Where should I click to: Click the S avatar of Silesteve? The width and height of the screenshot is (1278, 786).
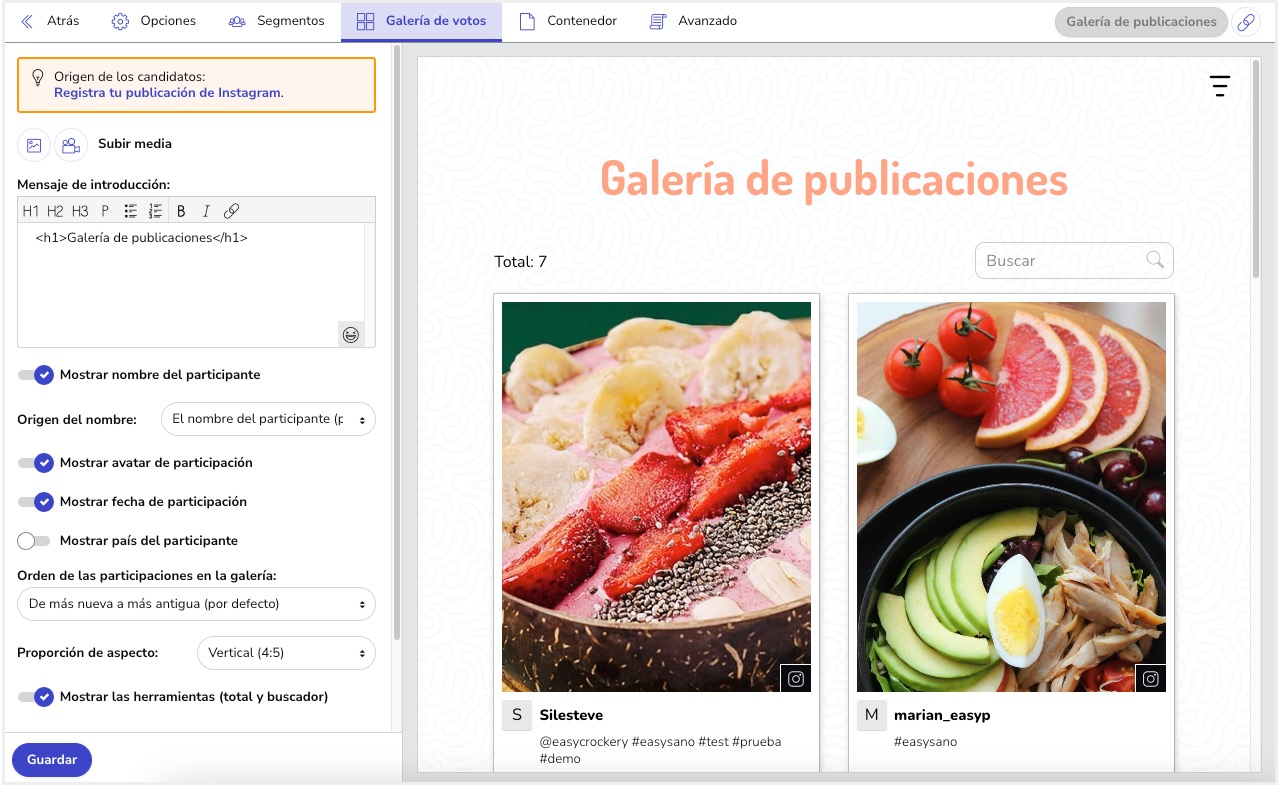click(x=517, y=715)
